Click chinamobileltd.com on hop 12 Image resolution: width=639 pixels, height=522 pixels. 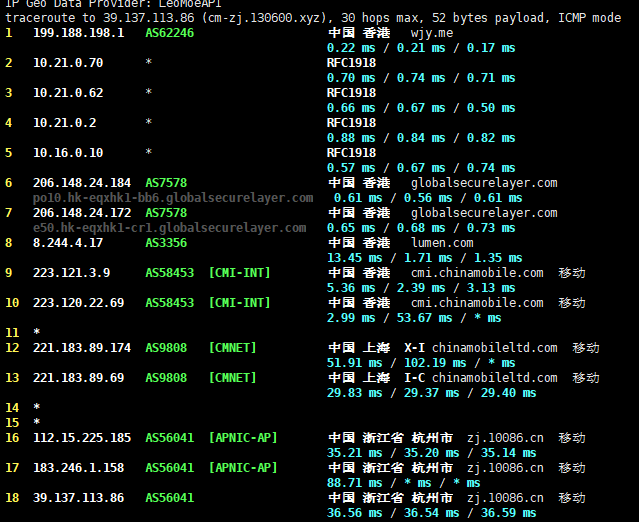click(x=495, y=348)
